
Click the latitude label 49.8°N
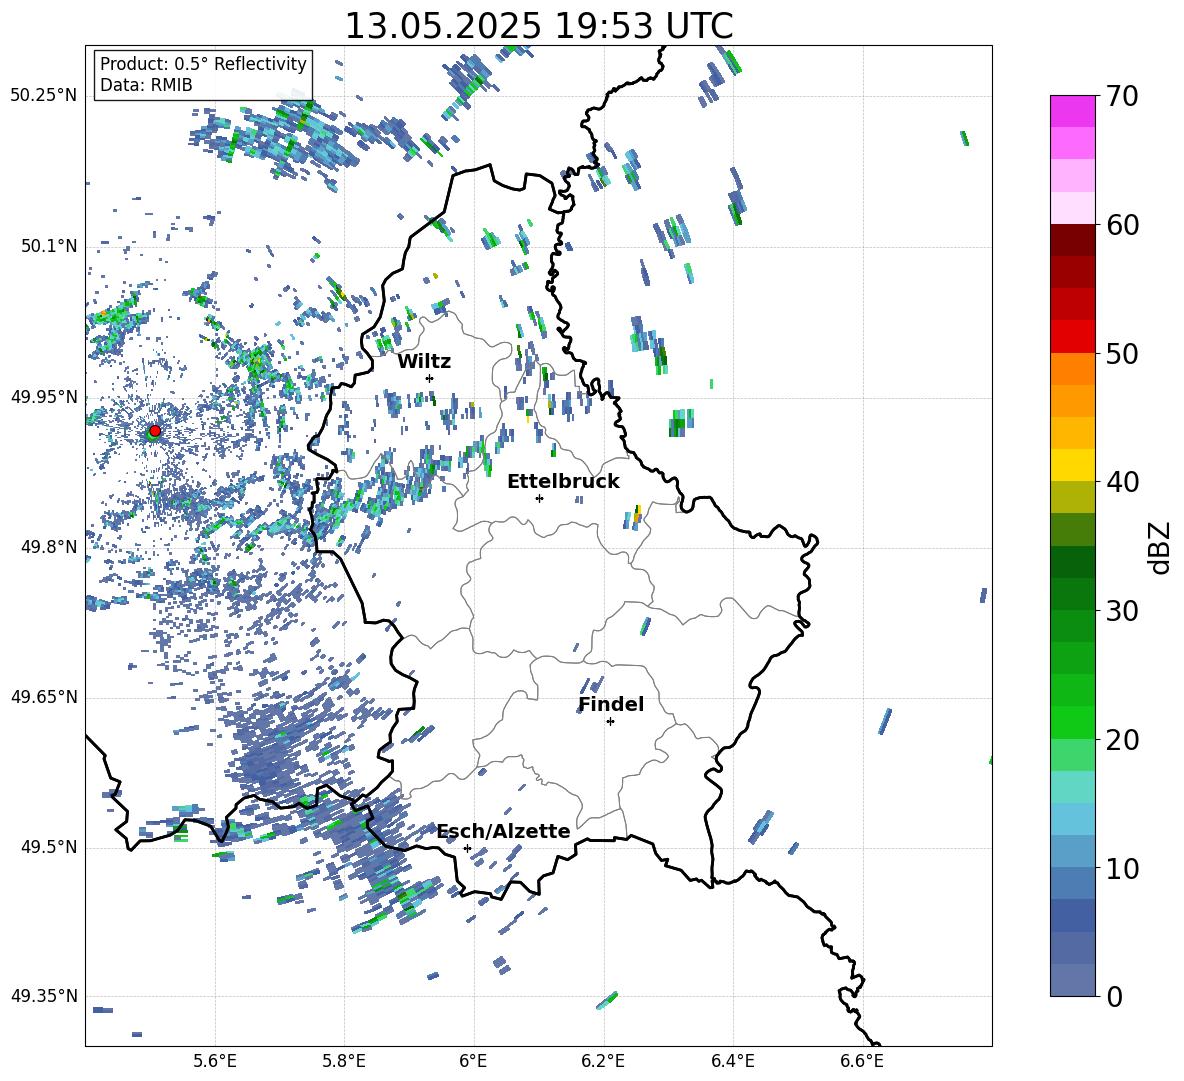point(48,547)
